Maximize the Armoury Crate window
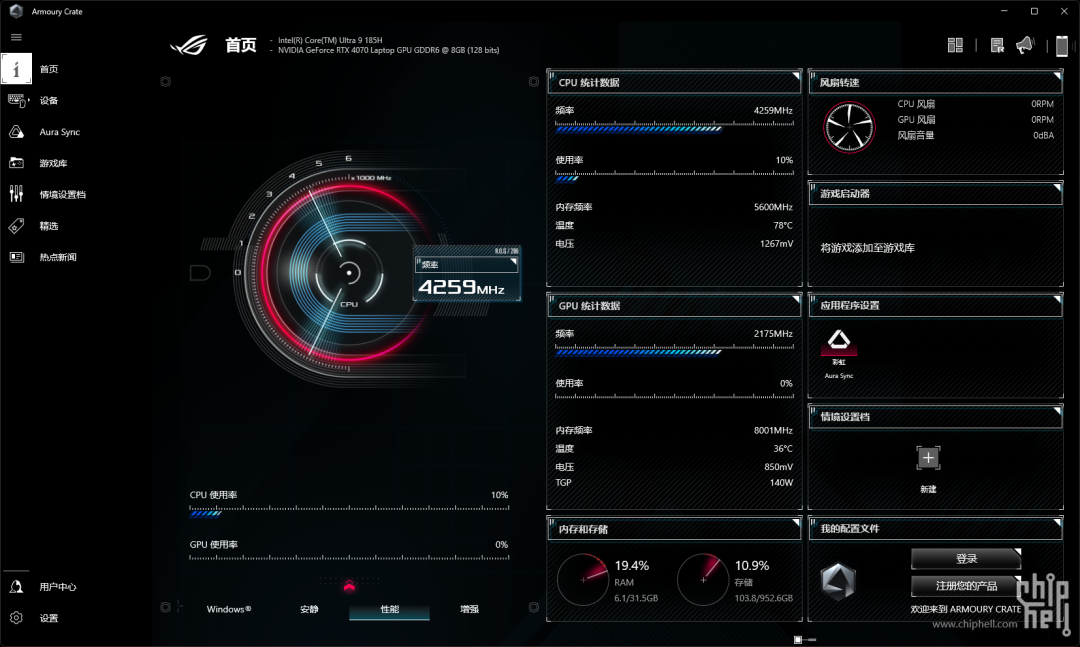 [x=1034, y=11]
